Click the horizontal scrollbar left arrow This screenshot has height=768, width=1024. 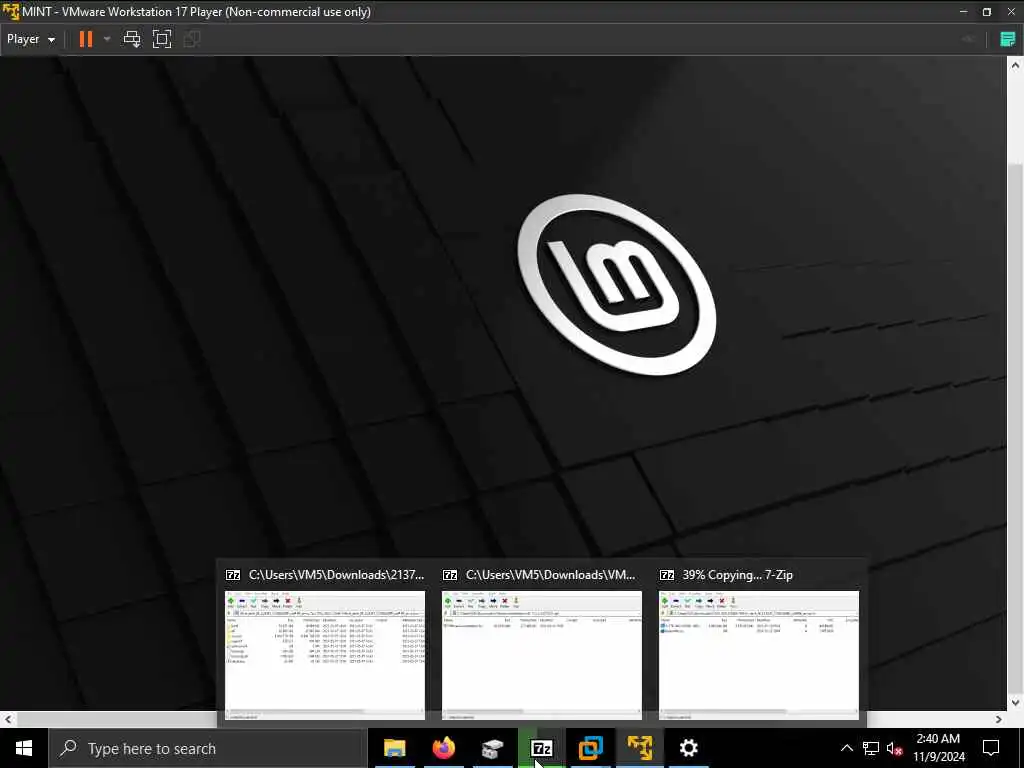coord(8,719)
